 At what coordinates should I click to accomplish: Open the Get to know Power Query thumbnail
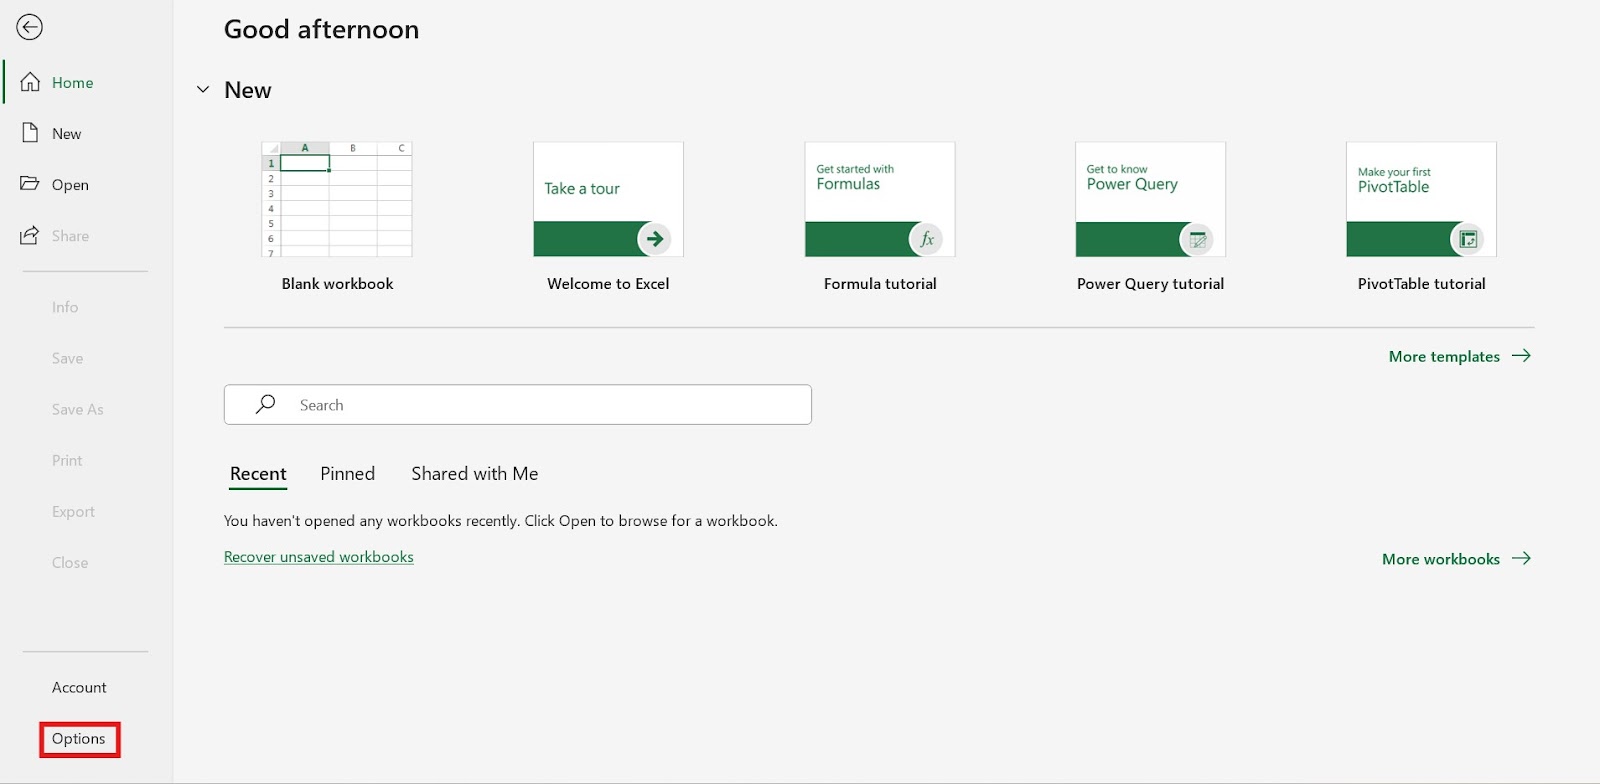1150,199
